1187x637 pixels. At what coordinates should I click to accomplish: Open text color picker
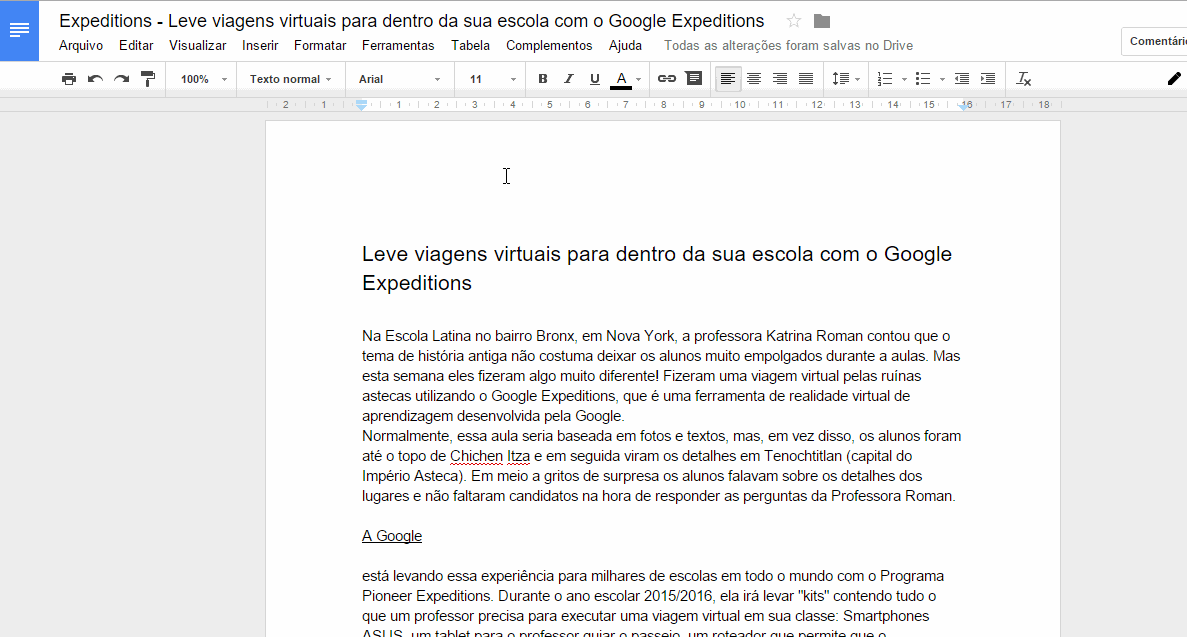626,79
